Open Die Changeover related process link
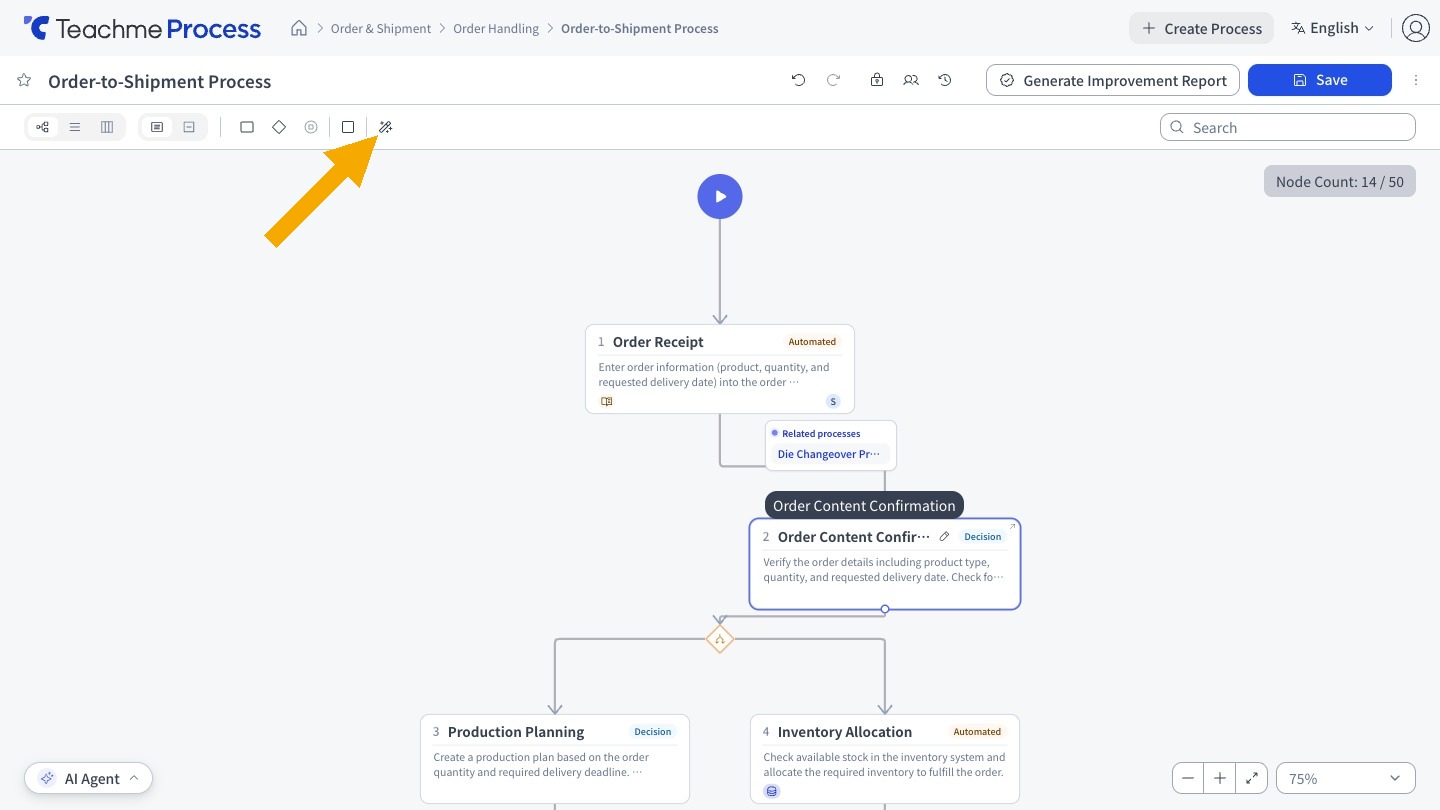 (x=829, y=454)
